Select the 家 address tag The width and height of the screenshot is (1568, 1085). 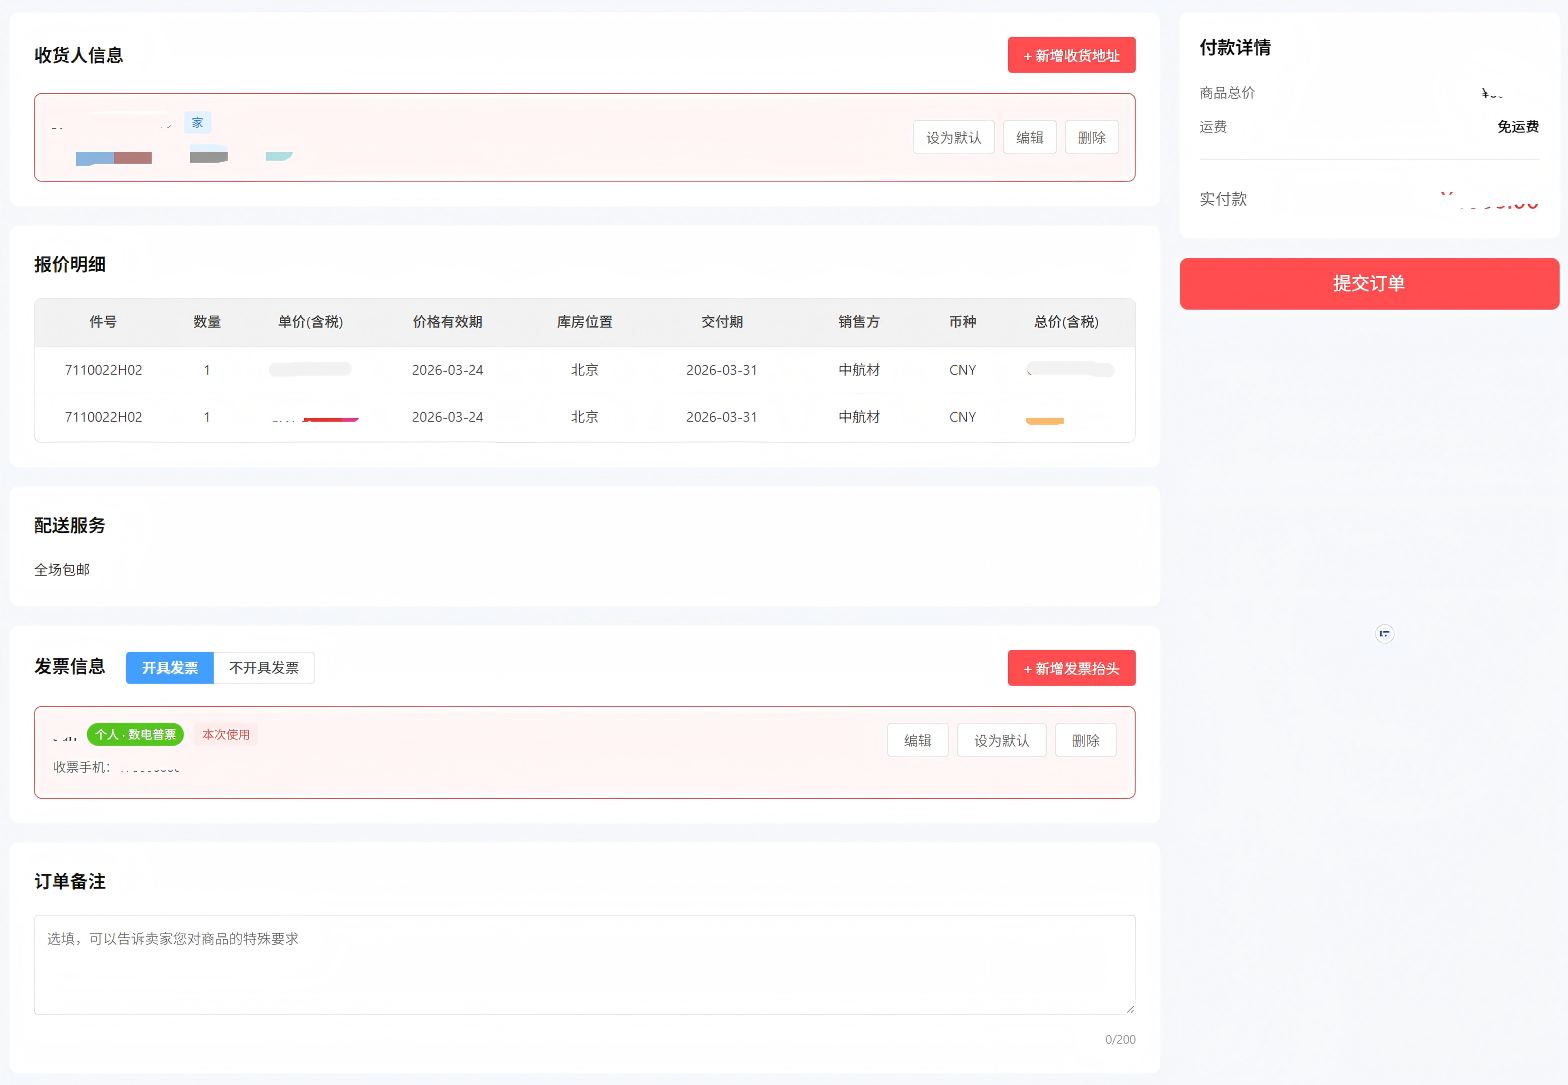(197, 123)
